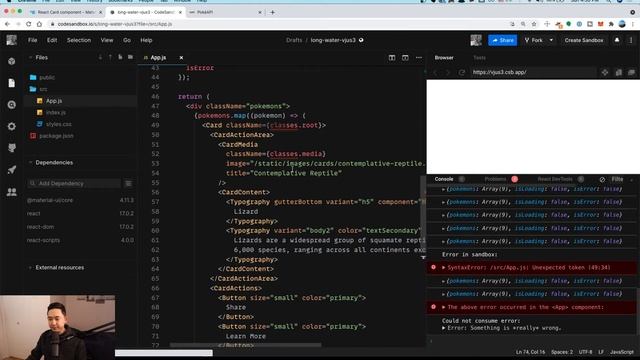The width and height of the screenshot is (640, 360).
Task: Click the preview URL address field
Action: pyautogui.click(x=533, y=72)
